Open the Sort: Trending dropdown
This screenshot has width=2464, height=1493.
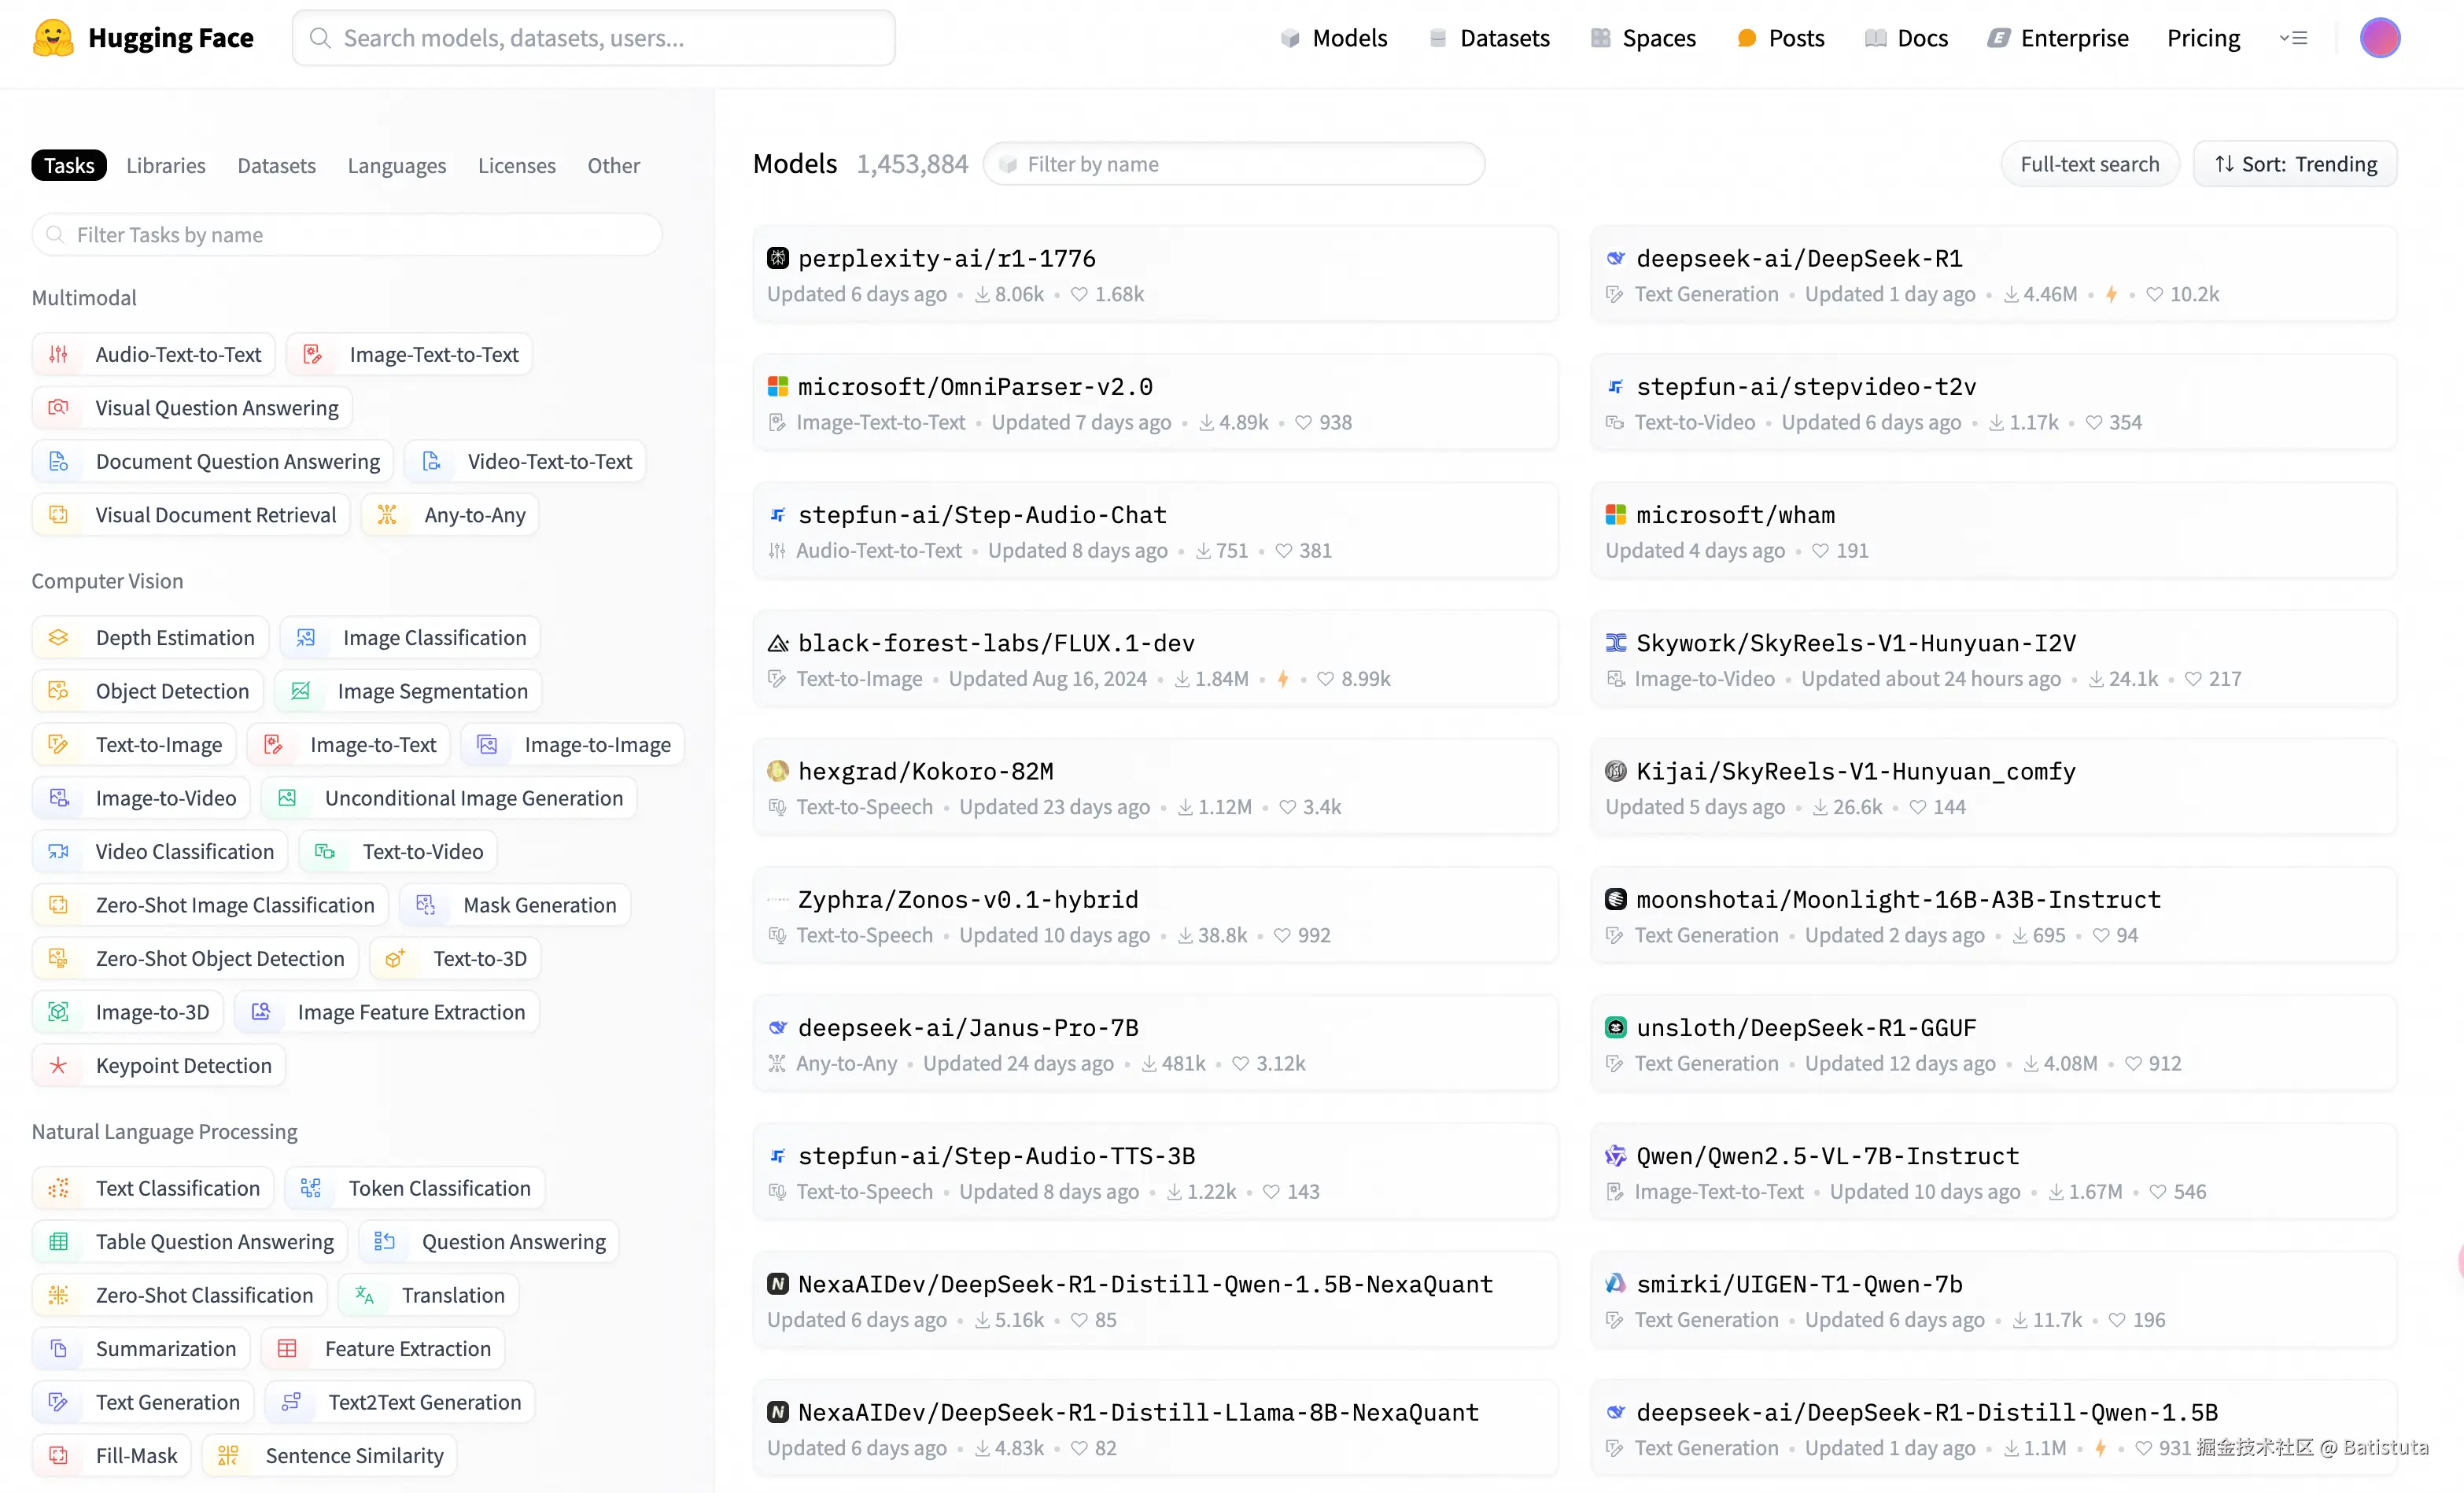coord(2295,164)
